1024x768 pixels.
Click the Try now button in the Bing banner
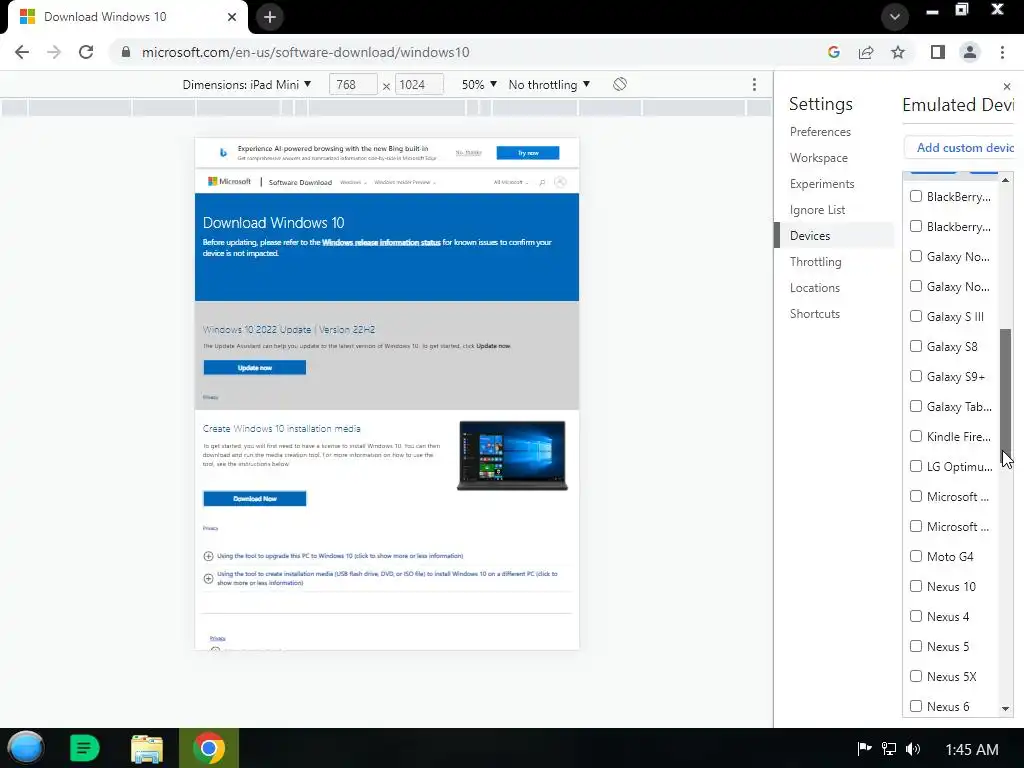528,153
